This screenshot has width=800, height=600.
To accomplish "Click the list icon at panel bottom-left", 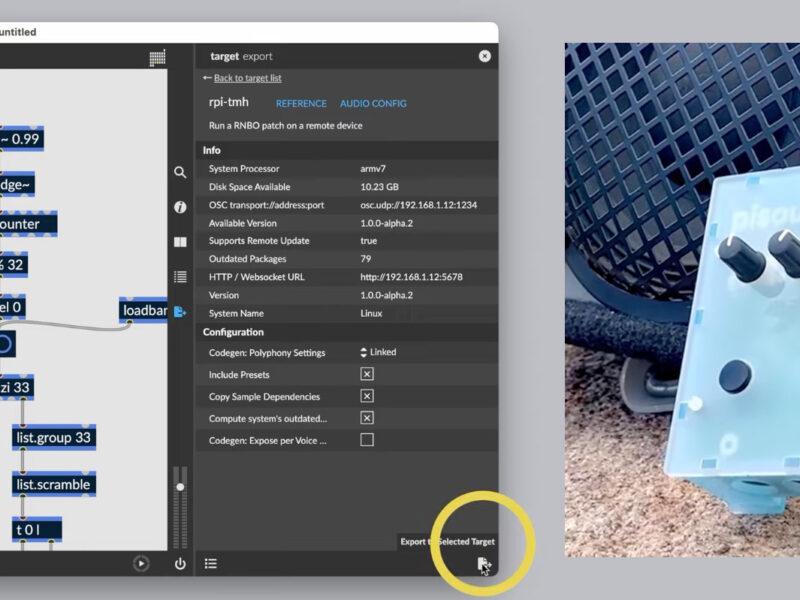I will coord(211,564).
